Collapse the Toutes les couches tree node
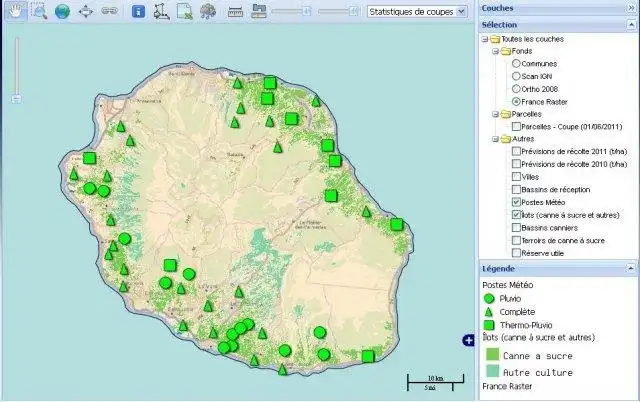The width and height of the screenshot is (640, 402). (484, 39)
